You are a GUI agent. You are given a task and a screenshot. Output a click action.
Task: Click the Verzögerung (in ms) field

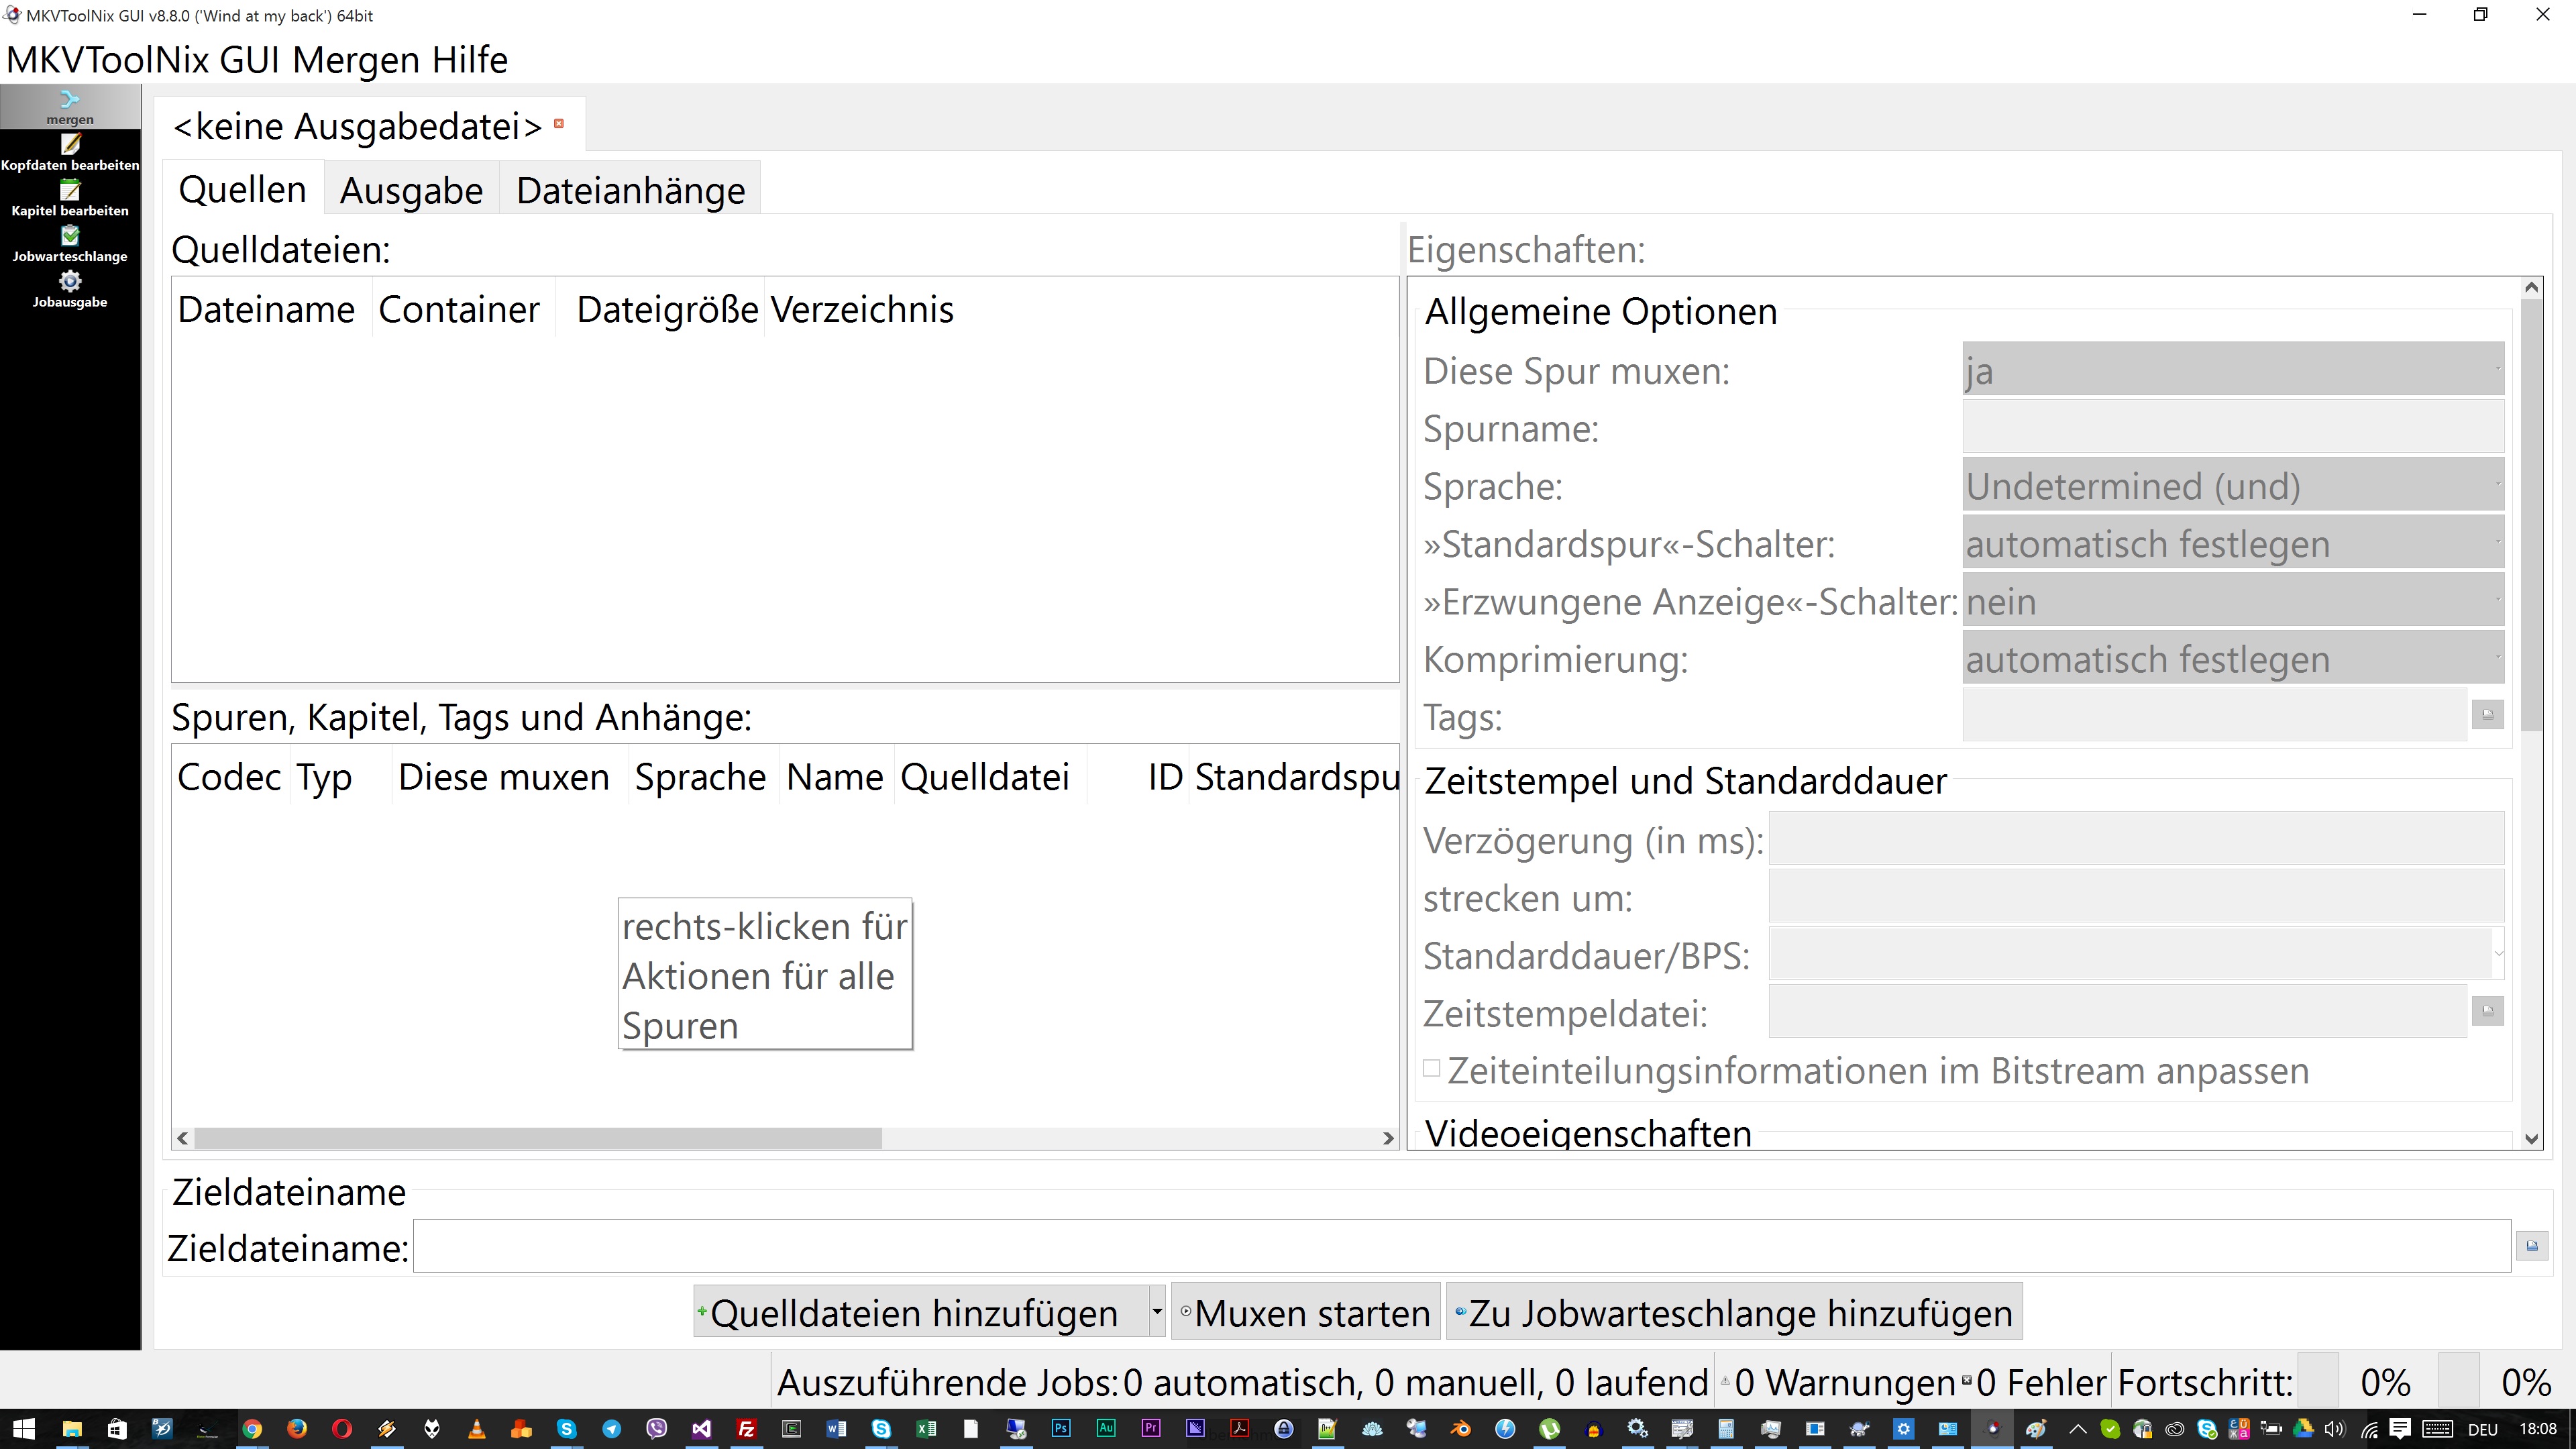click(x=2136, y=838)
